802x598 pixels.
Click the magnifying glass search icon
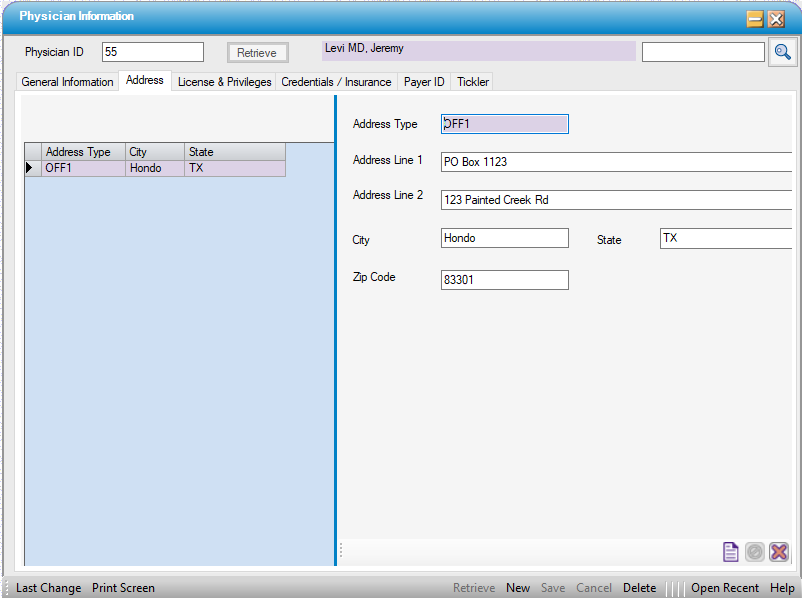[782, 52]
